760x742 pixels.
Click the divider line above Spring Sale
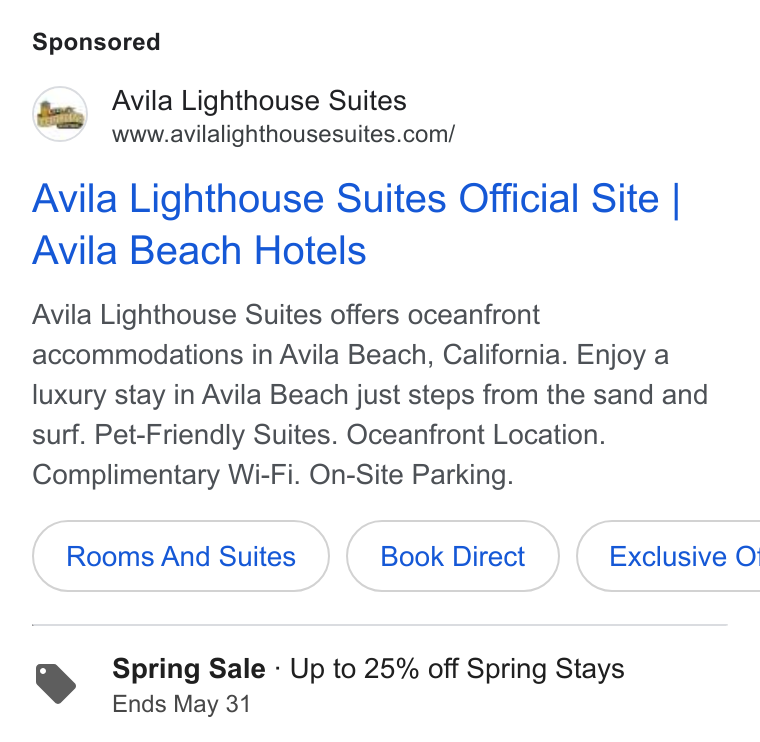coord(380,625)
